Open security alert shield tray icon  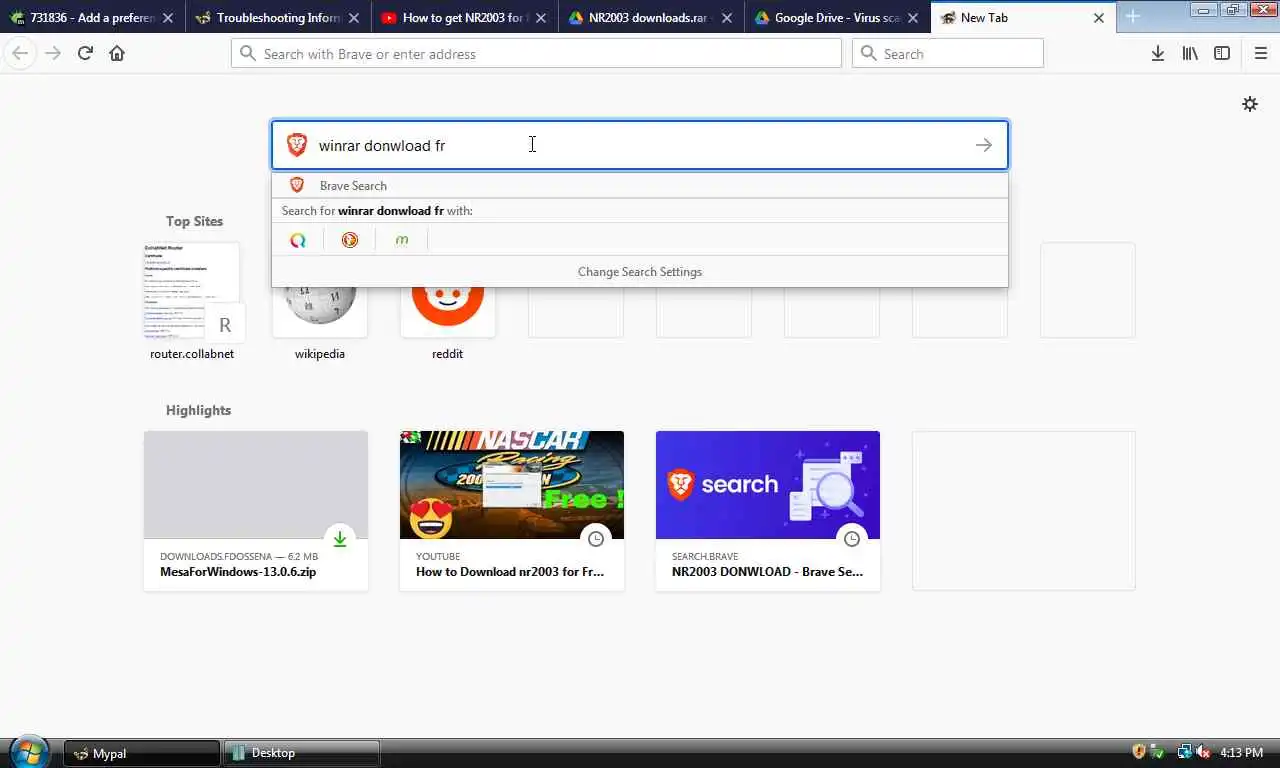point(1138,752)
